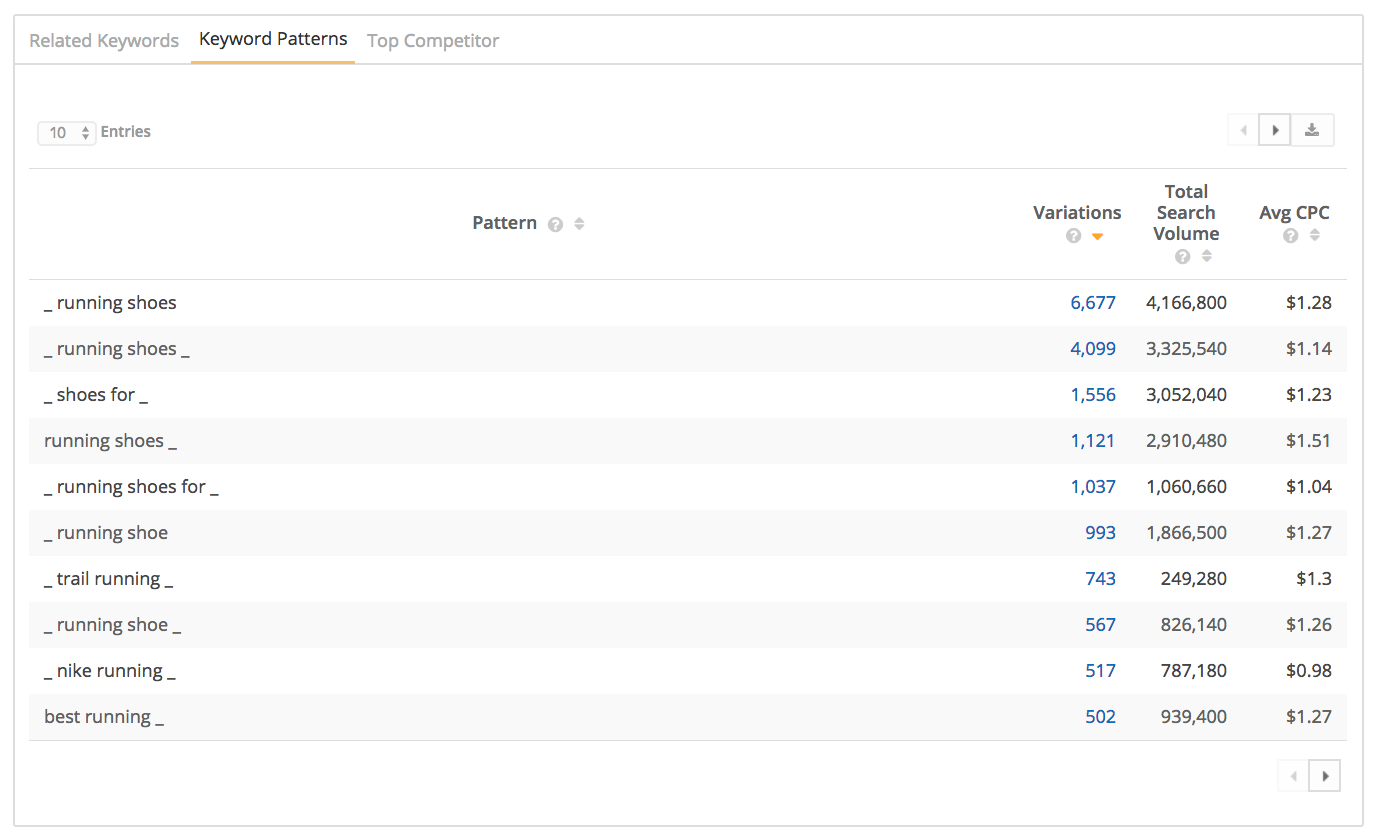The width and height of the screenshot is (1383, 839).
Task: Click the 249,280 search volume value
Action: [x=1194, y=579]
